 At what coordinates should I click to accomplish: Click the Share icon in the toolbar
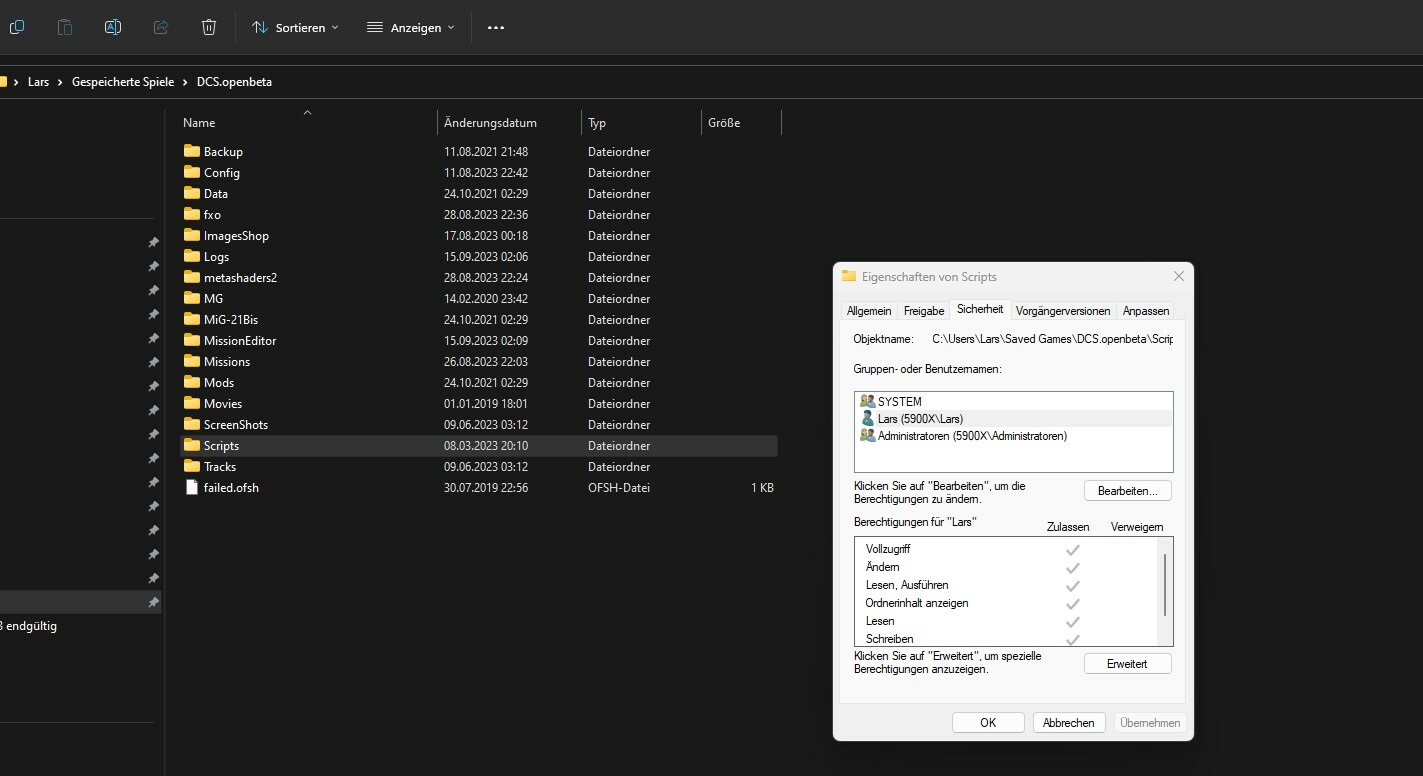161,27
